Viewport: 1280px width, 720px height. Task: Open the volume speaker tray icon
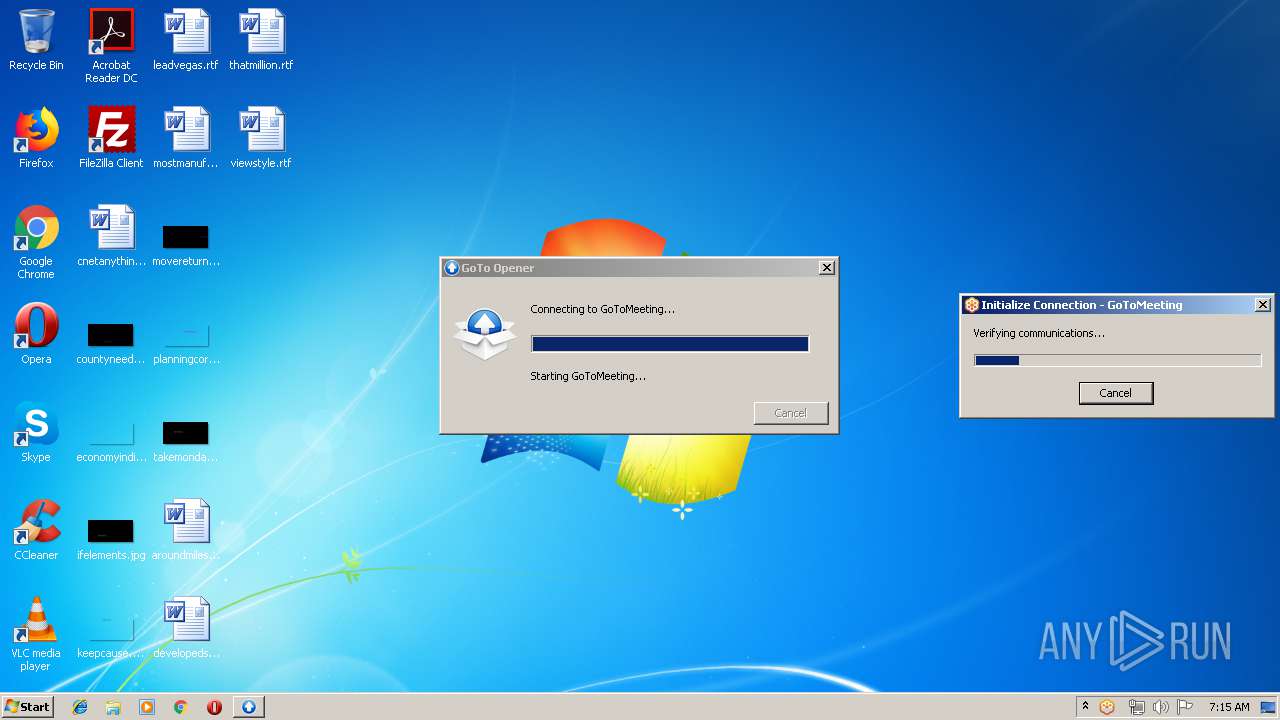[1160, 707]
